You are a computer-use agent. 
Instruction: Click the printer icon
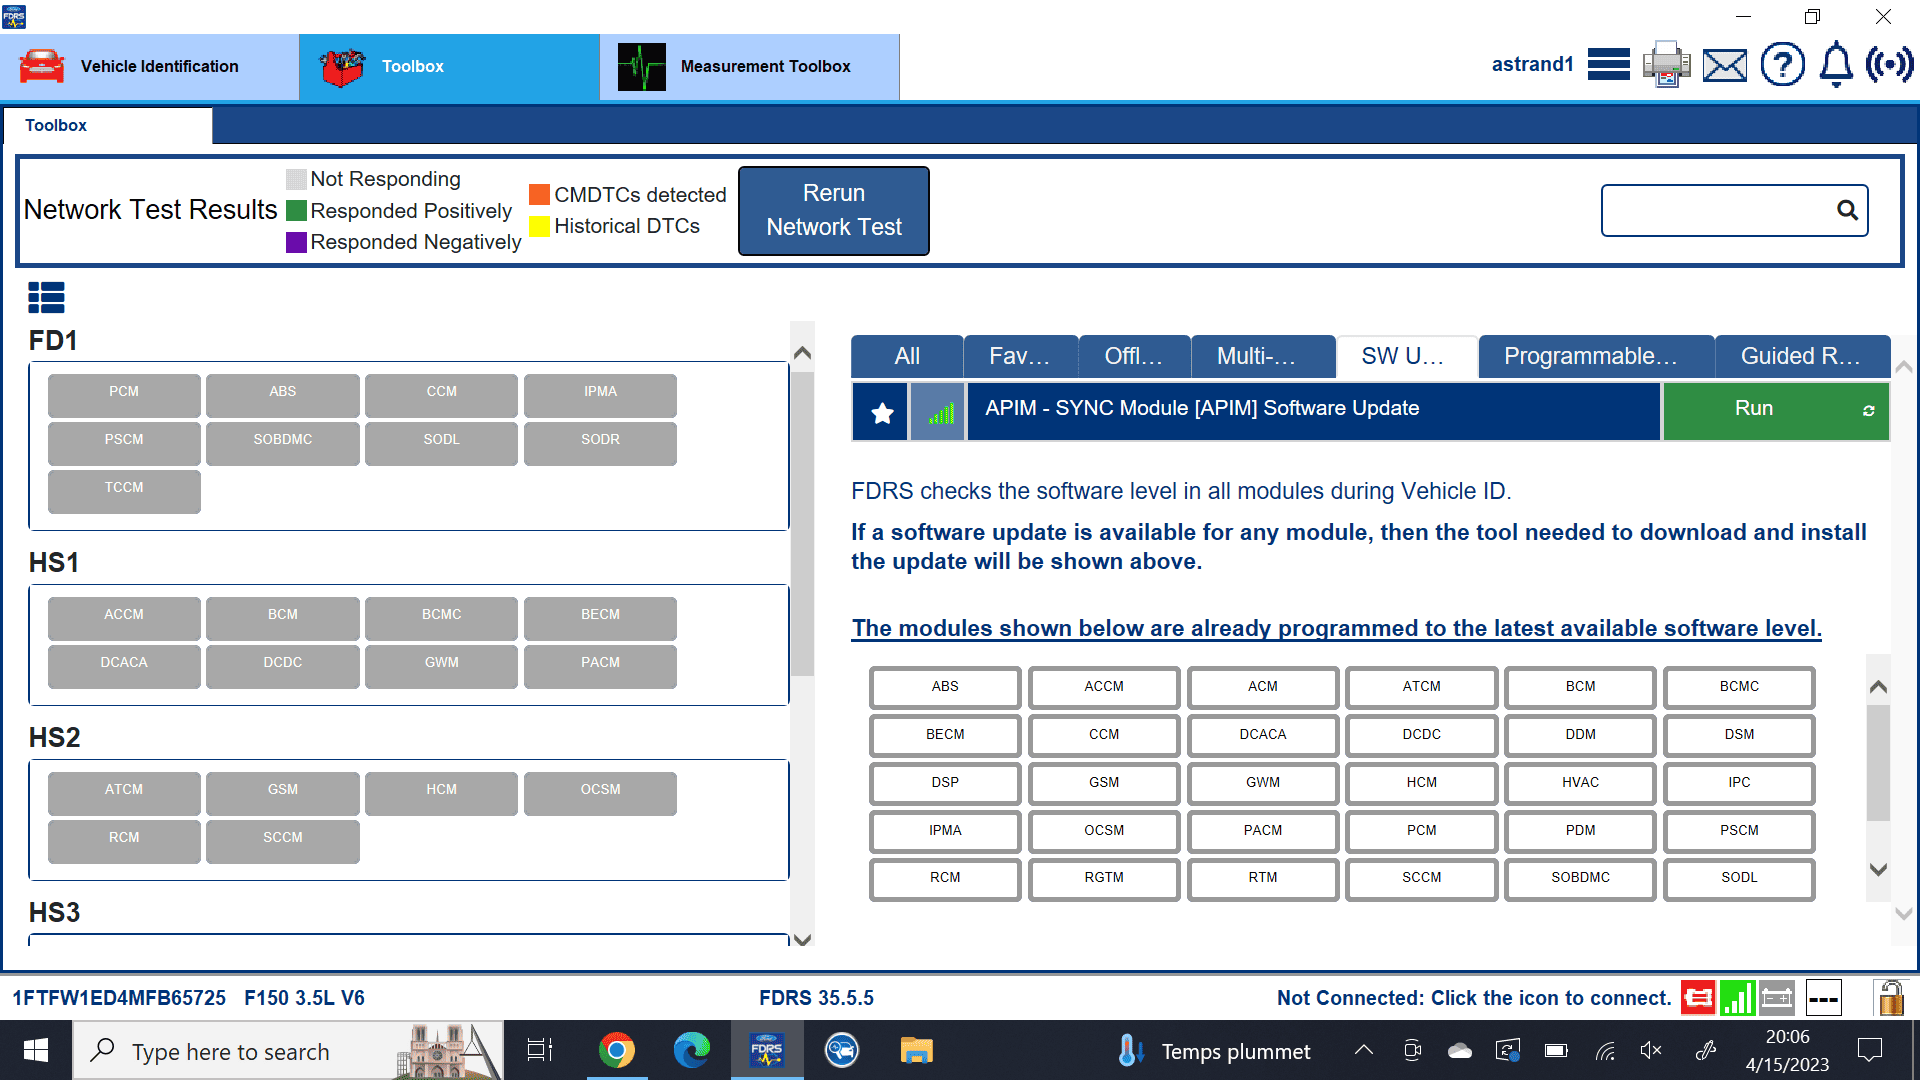[x=1666, y=65]
